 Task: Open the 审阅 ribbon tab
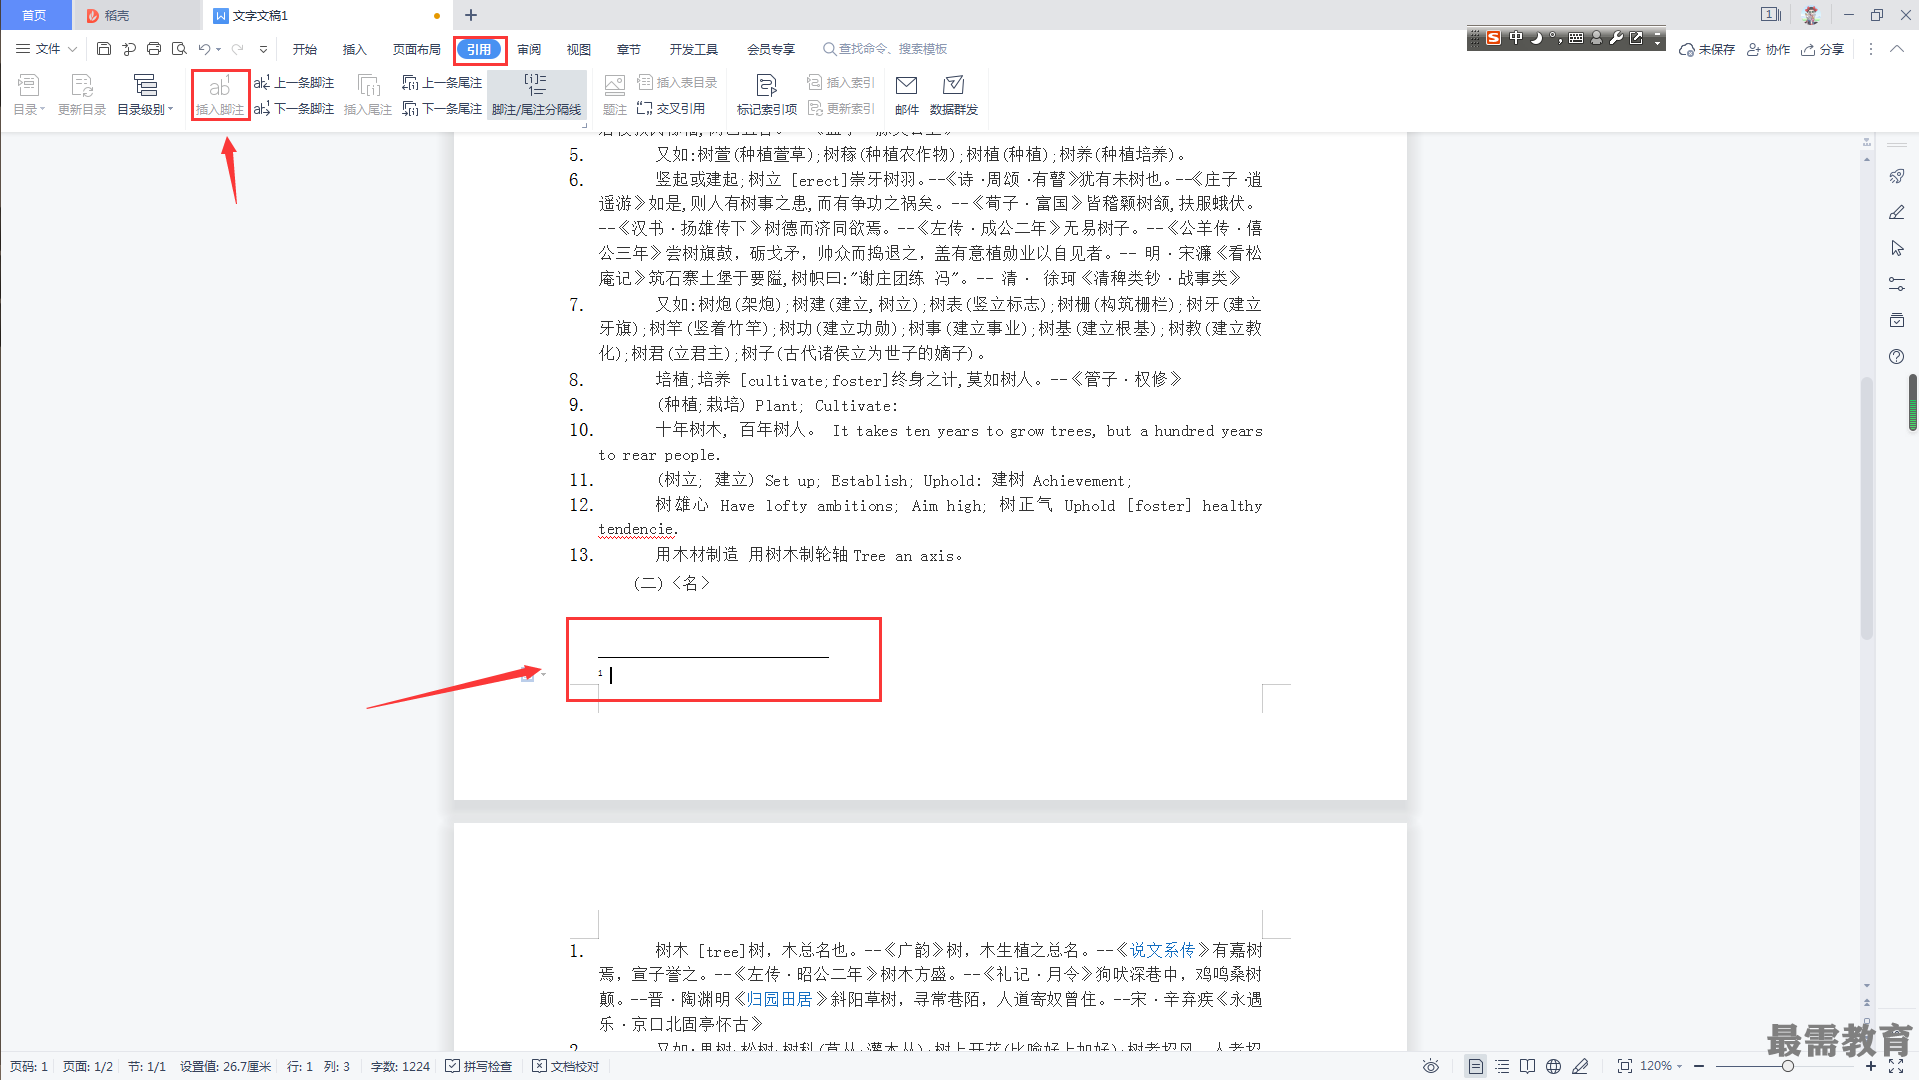529,49
